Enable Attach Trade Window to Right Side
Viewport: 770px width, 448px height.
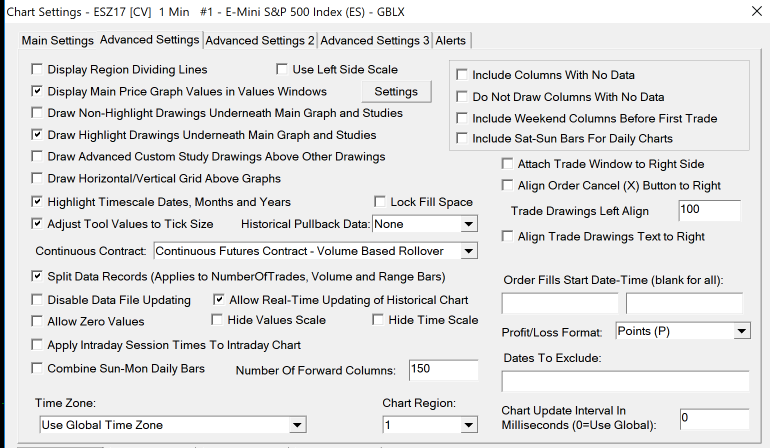pyautogui.click(x=507, y=164)
